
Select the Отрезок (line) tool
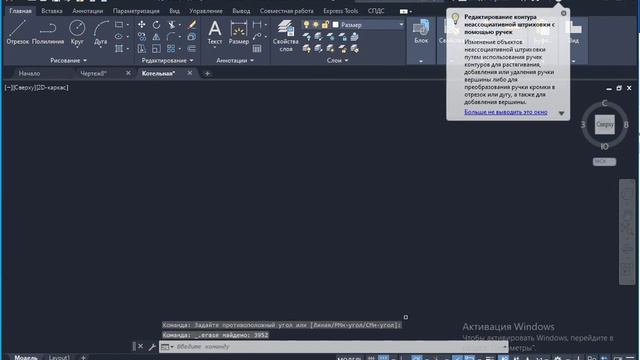point(18,32)
